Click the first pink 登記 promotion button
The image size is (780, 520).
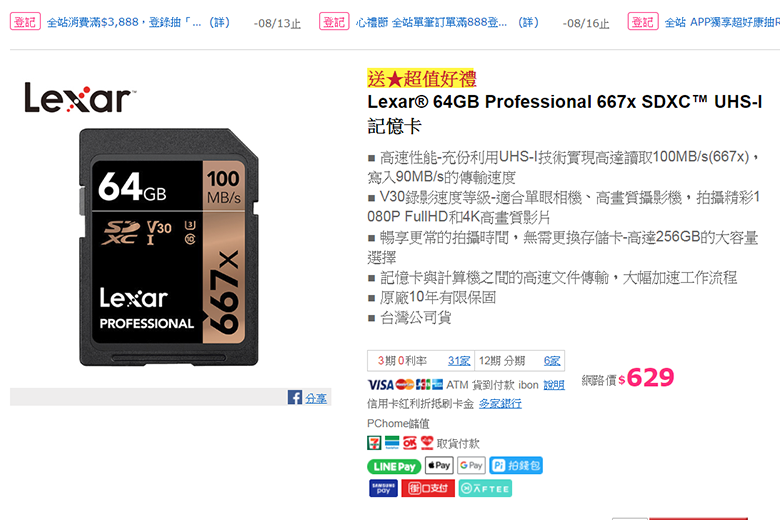(25, 21)
